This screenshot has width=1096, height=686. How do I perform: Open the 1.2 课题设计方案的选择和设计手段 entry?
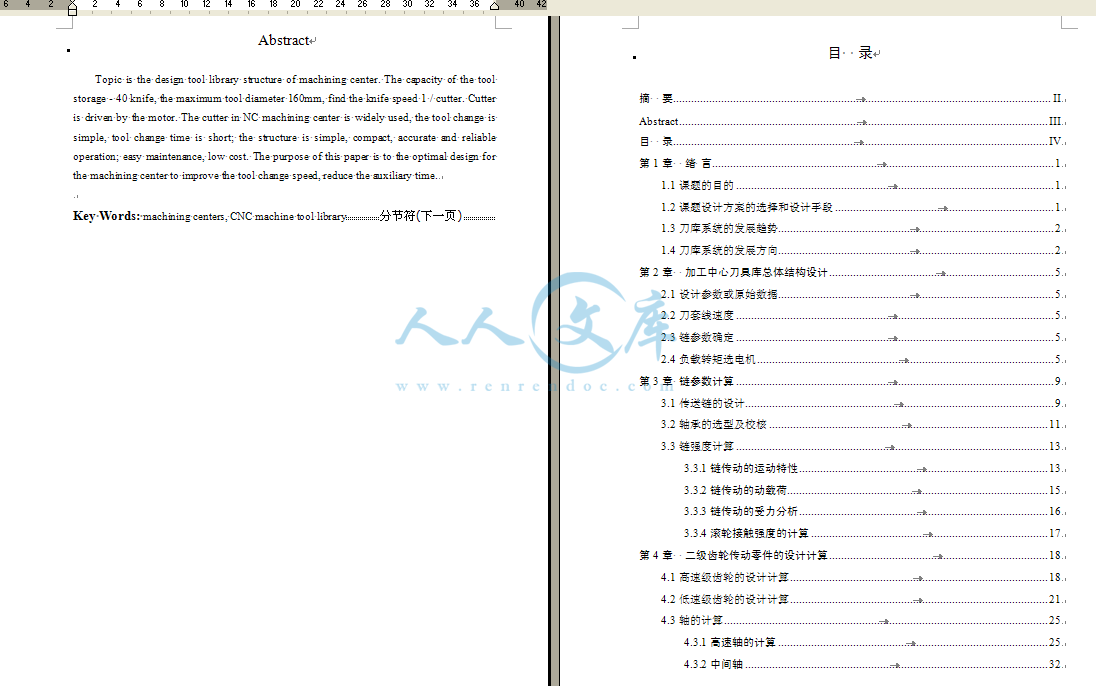coord(862,207)
